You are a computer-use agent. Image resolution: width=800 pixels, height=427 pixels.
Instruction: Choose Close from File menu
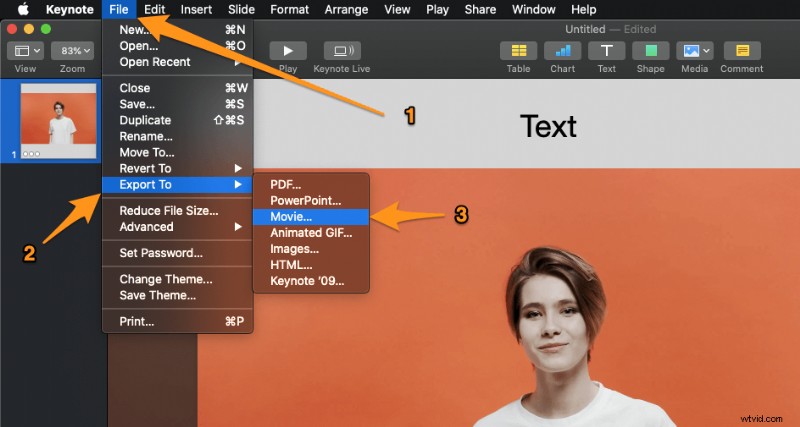click(178, 88)
